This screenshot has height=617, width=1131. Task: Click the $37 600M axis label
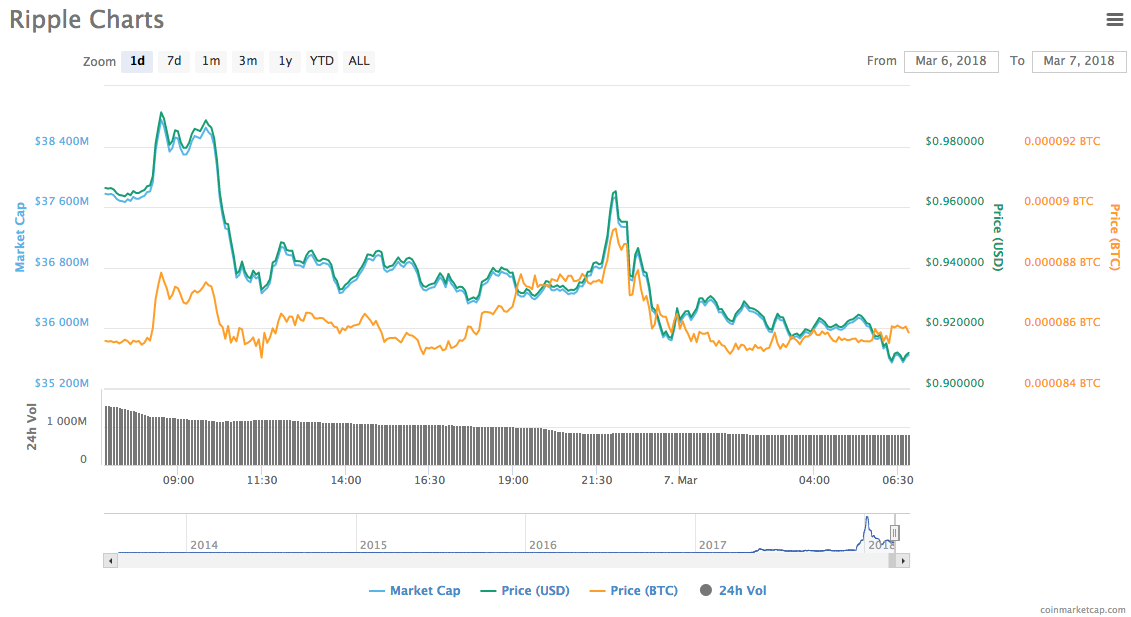[62, 201]
